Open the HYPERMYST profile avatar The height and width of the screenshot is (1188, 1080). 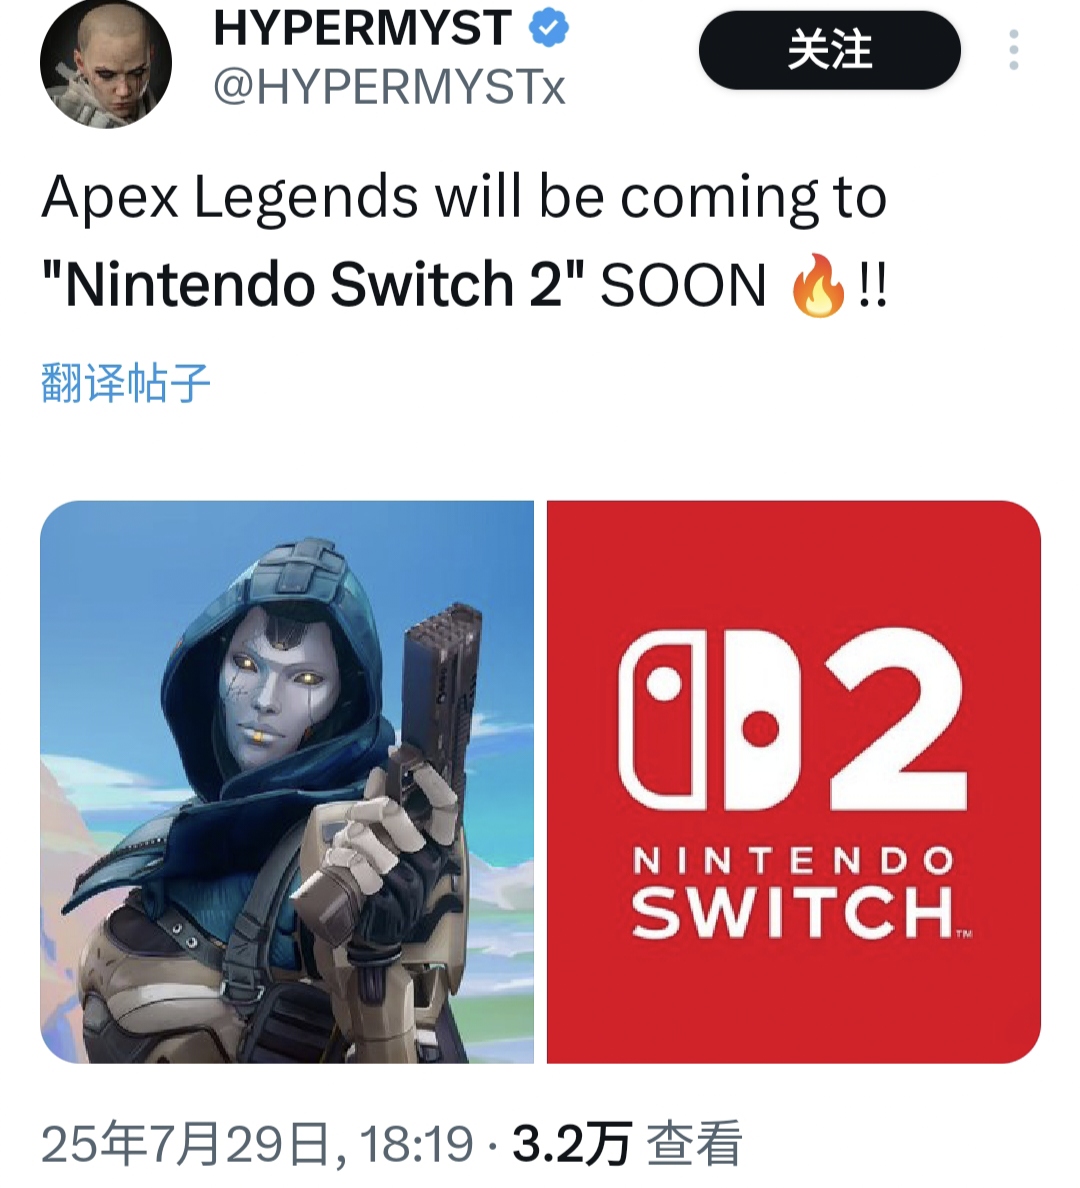(106, 62)
